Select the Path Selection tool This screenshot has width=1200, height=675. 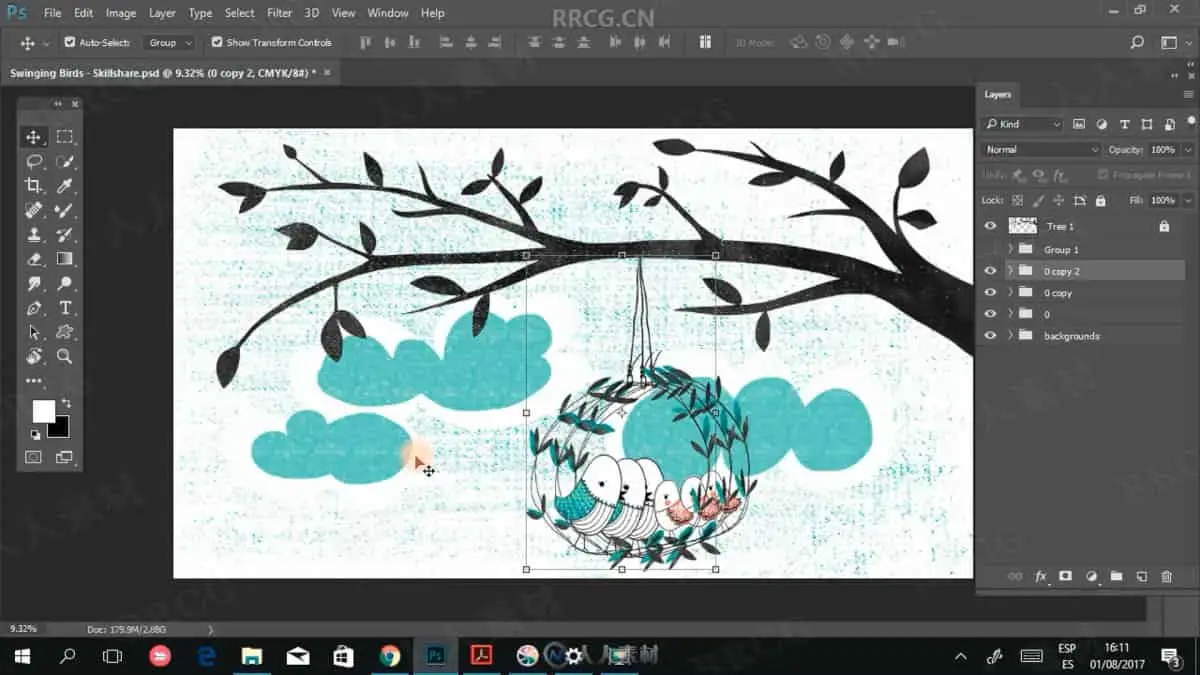pyautogui.click(x=34, y=332)
